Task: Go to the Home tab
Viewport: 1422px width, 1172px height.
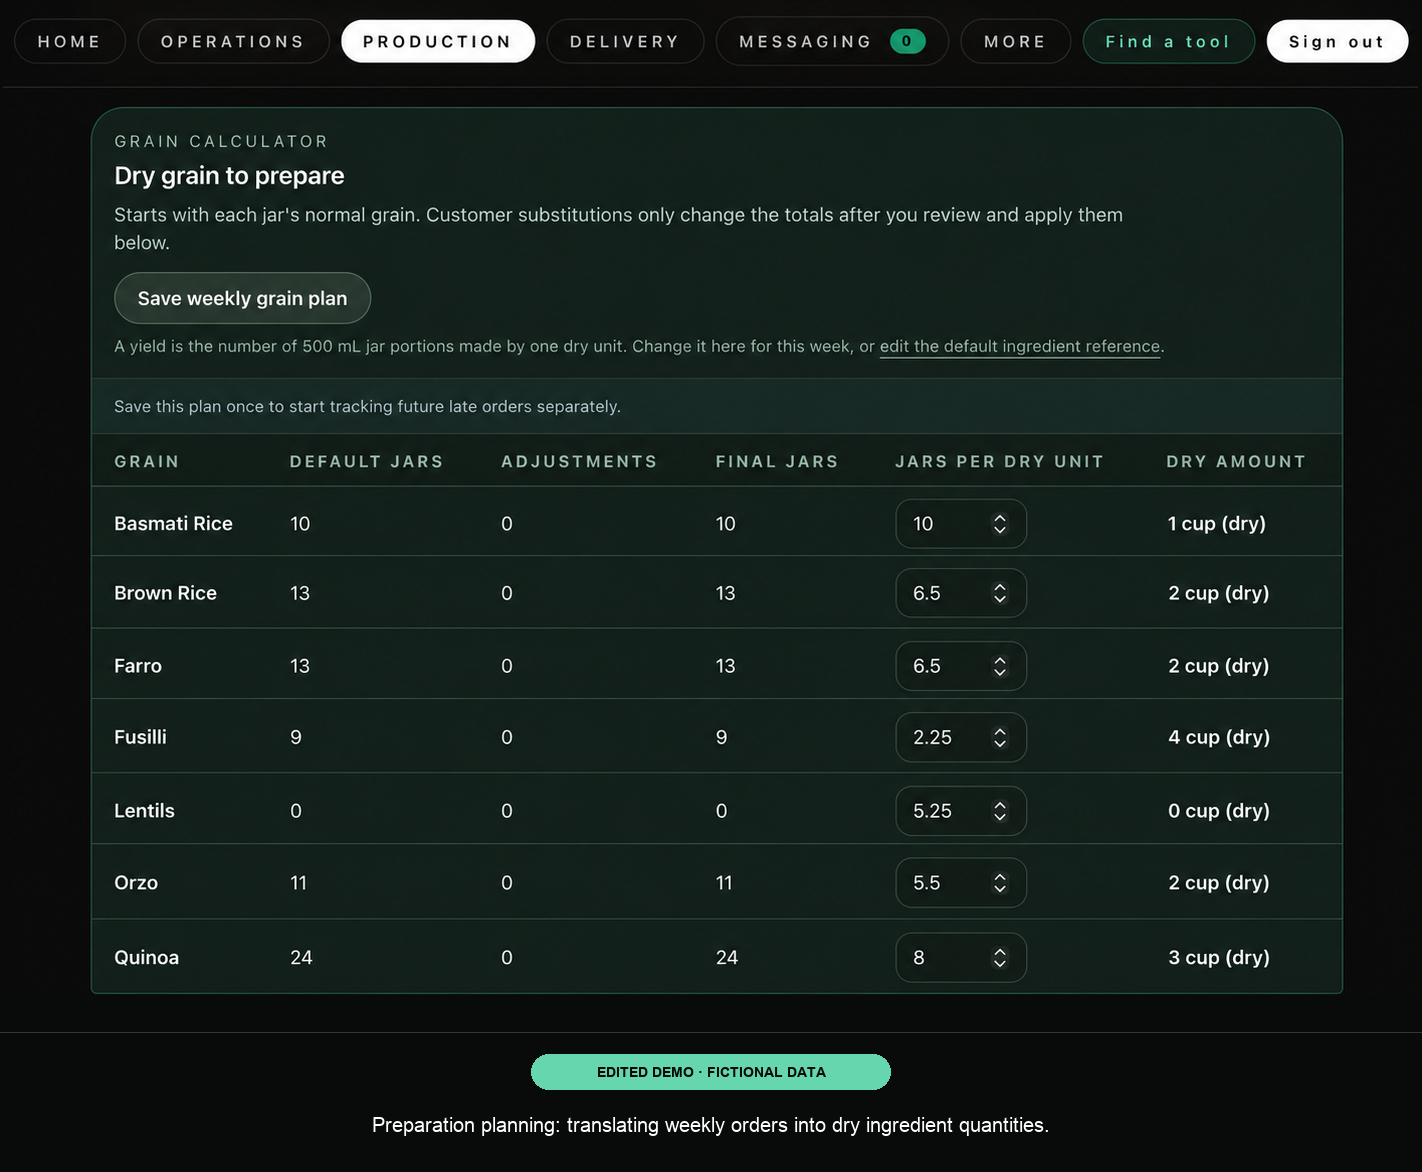Action: 70,42
